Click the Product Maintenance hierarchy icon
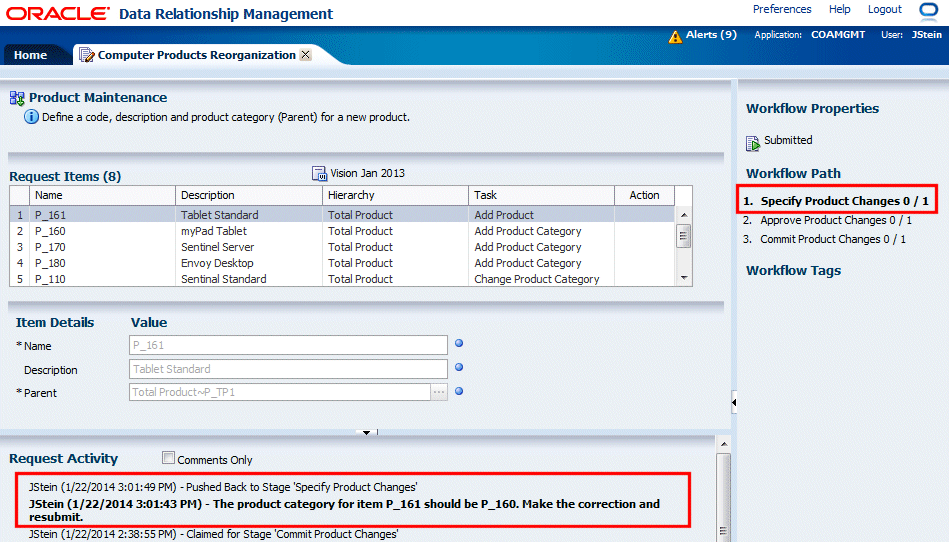 17,98
